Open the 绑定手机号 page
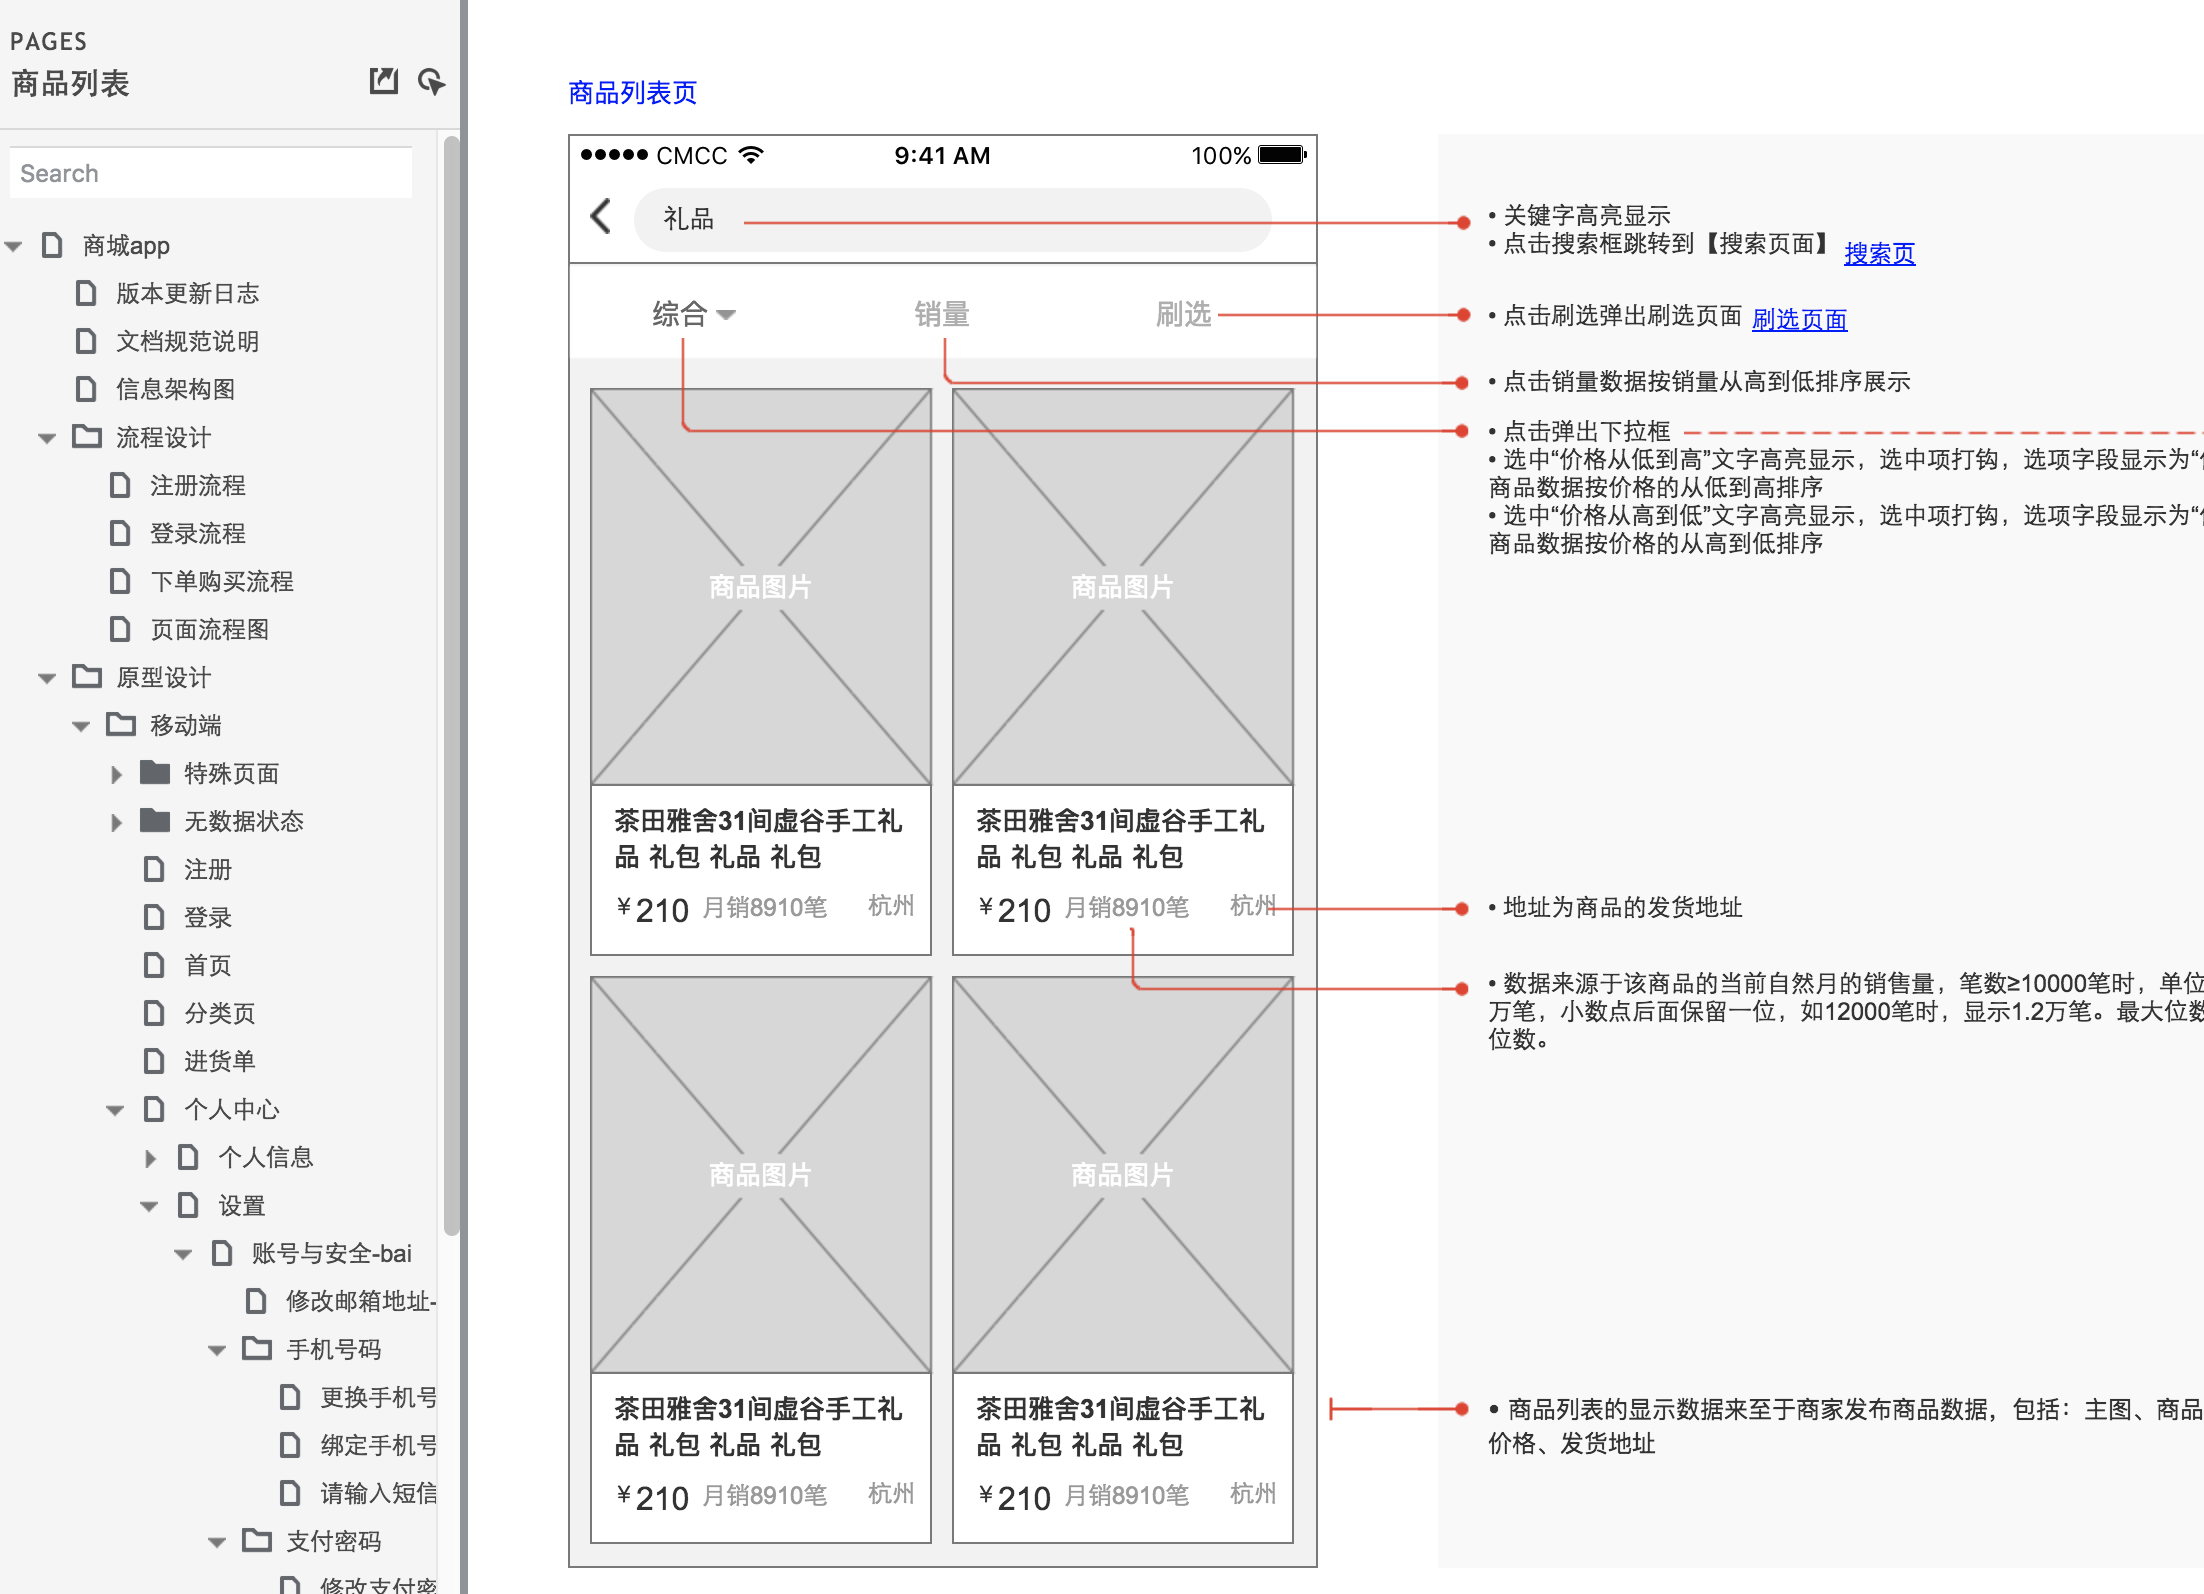2204x1594 pixels. (x=378, y=1445)
